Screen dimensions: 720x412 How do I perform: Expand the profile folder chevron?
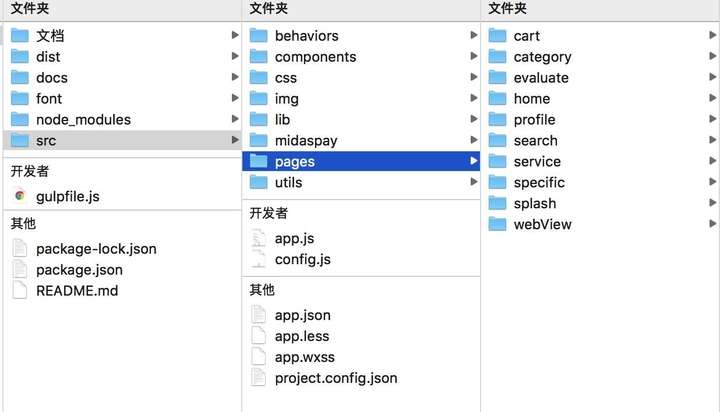click(713, 119)
